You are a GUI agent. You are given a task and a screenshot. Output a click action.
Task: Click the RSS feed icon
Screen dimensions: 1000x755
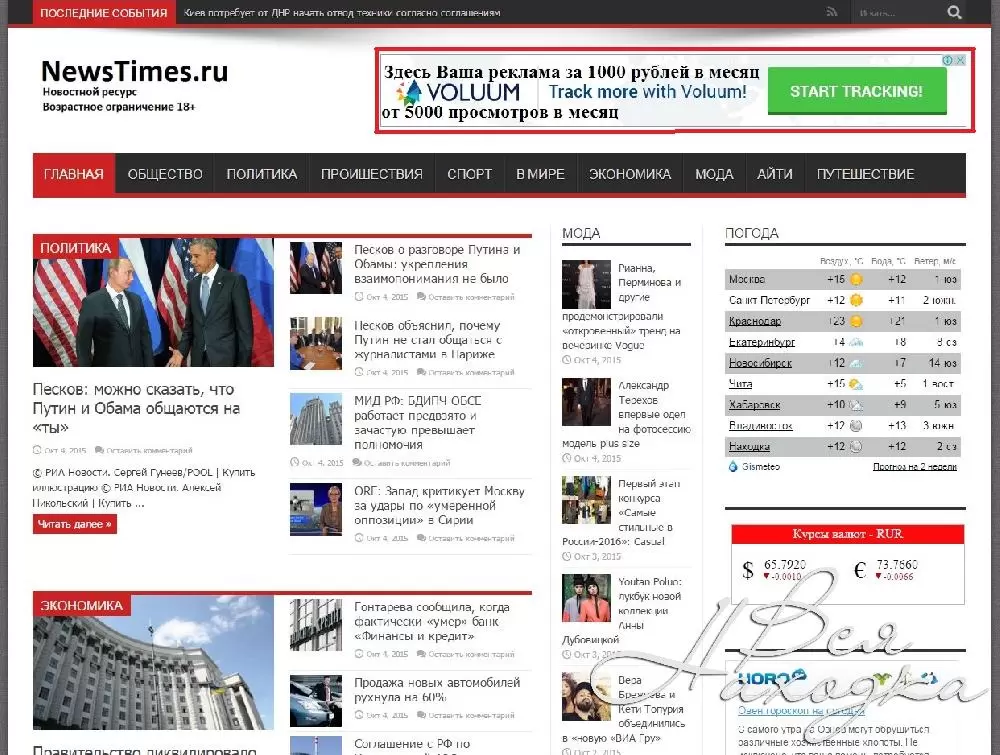point(831,13)
